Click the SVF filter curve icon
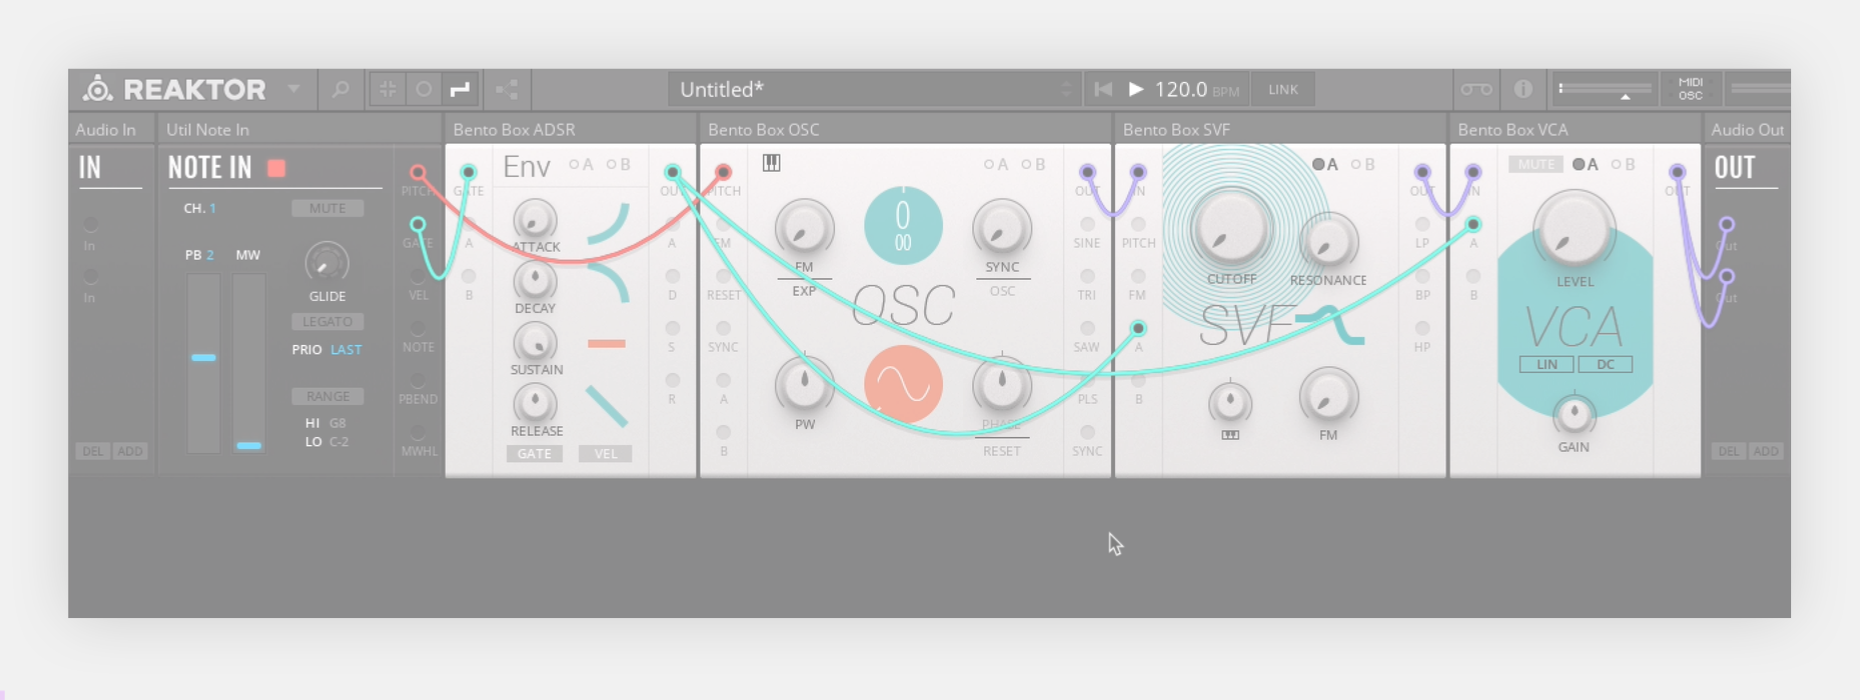 (x=1331, y=327)
